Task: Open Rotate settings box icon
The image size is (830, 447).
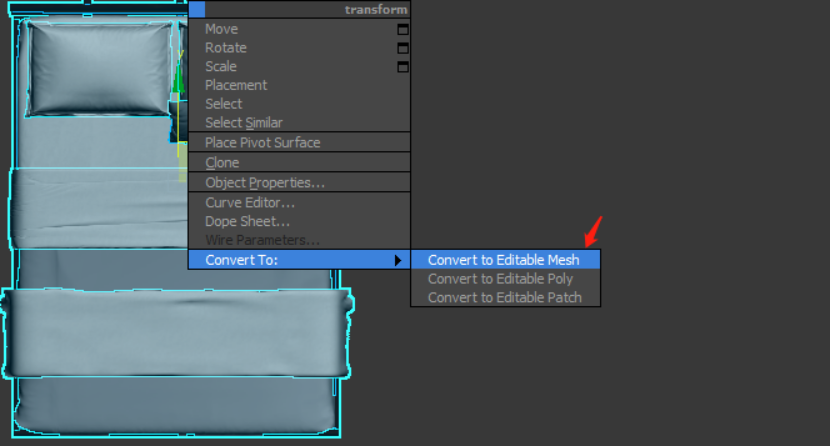Action: pyautogui.click(x=403, y=48)
